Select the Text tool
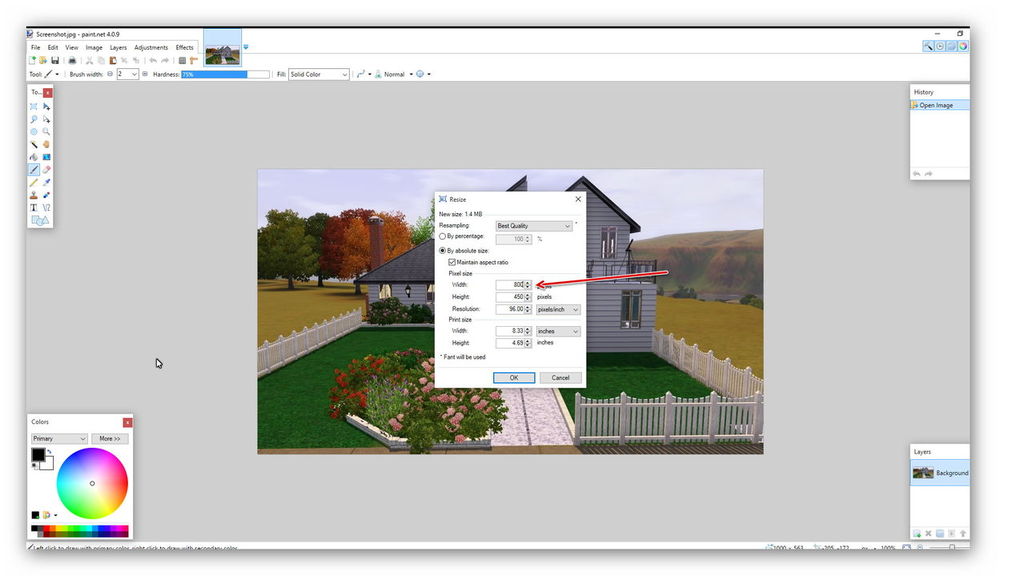 click(x=34, y=208)
